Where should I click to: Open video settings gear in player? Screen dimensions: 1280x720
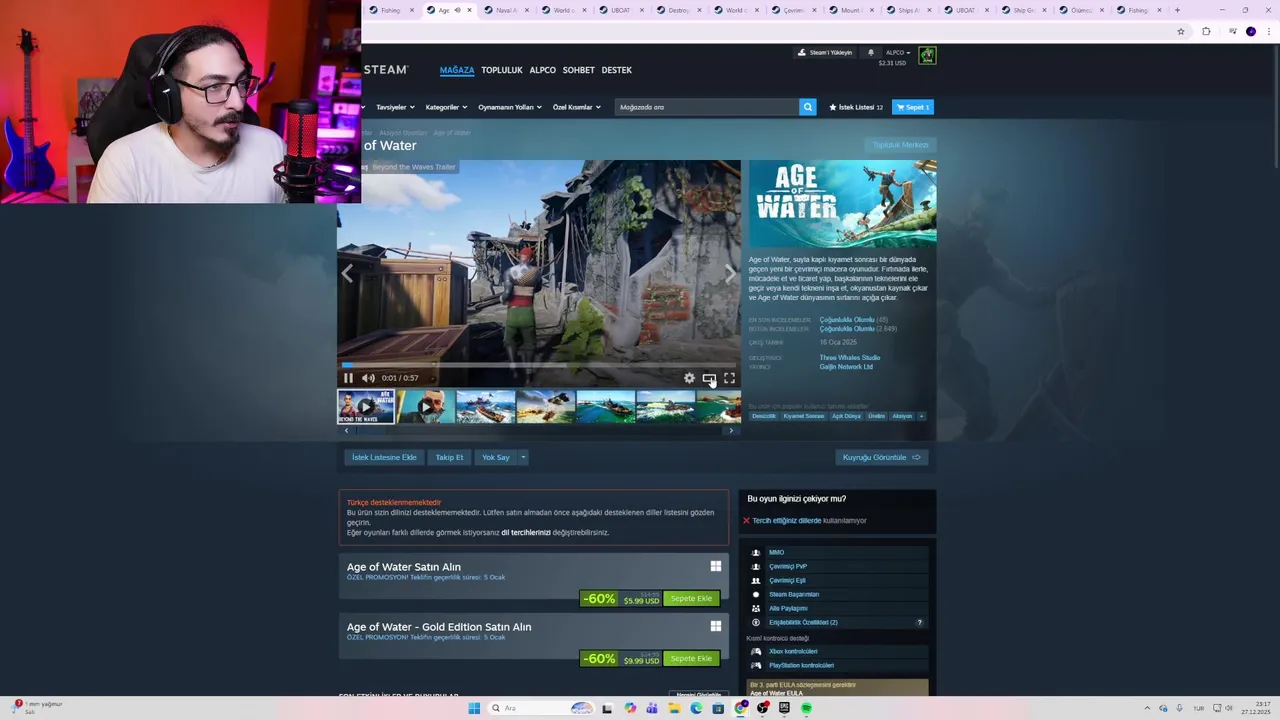tap(689, 378)
